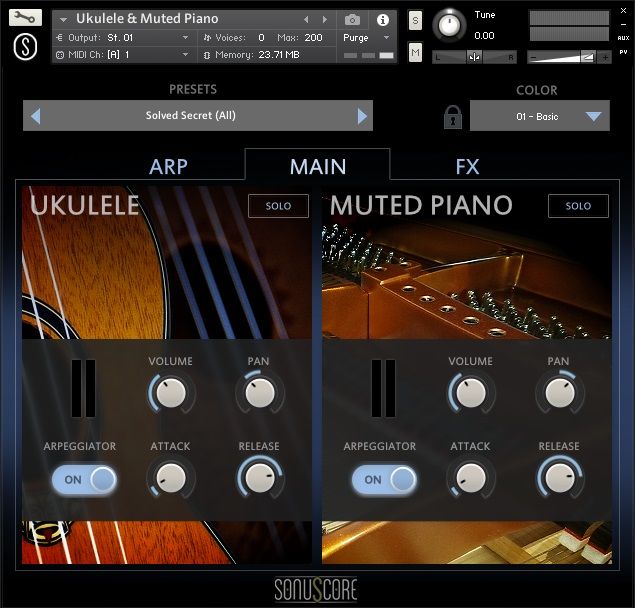635x608 pixels.
Task: Switch to the MAIN tab
Action: point(318,166)
